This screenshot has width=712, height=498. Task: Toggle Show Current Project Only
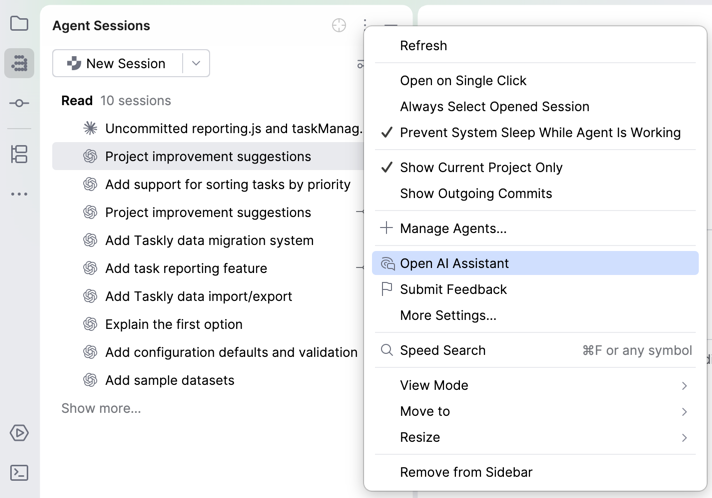click(535, 168)
